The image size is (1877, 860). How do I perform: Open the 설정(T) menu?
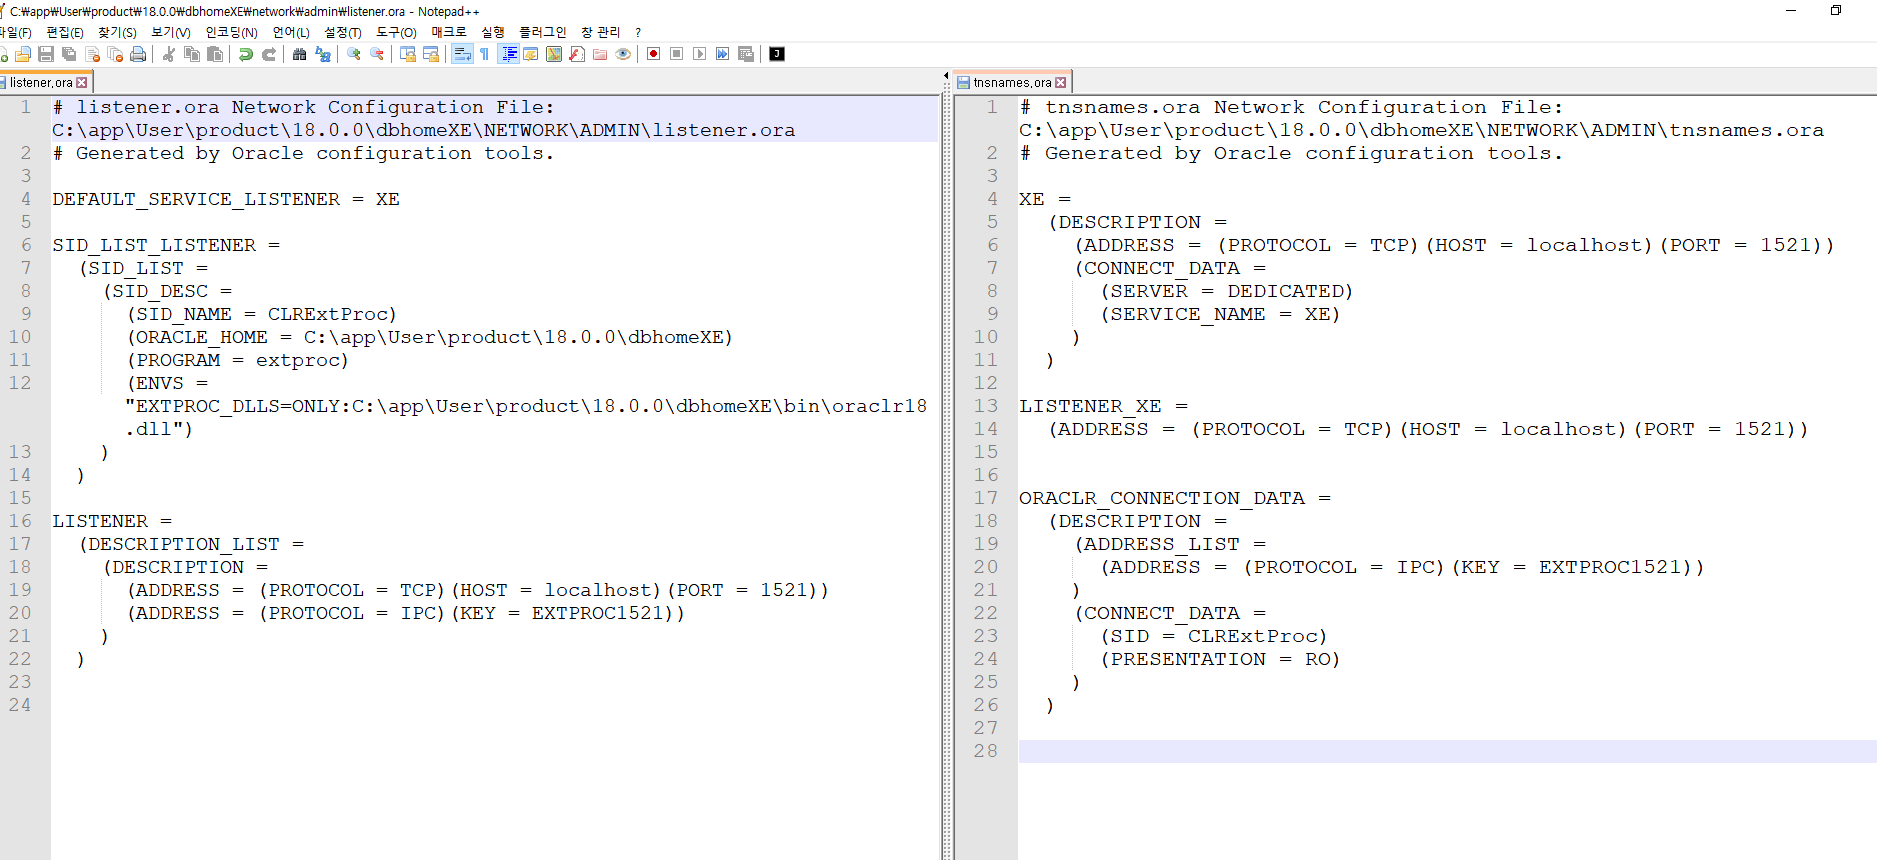pyautogui.click(x=343, y=33)
